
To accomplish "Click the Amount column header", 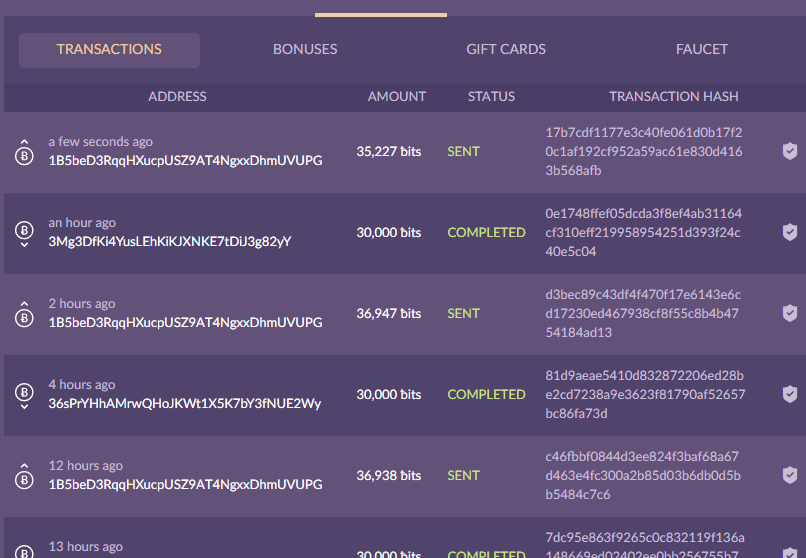I will pyautogui.click(x=397, y=97).
